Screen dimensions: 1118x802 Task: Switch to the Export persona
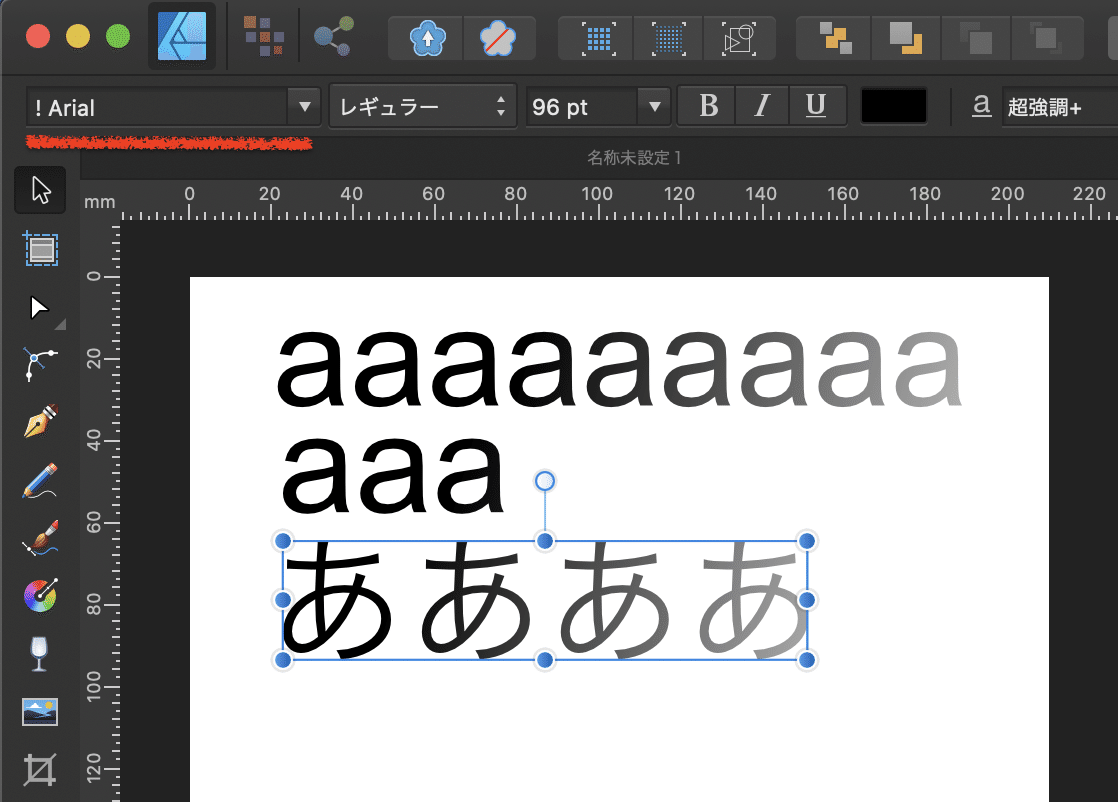[x=334, y=36]
